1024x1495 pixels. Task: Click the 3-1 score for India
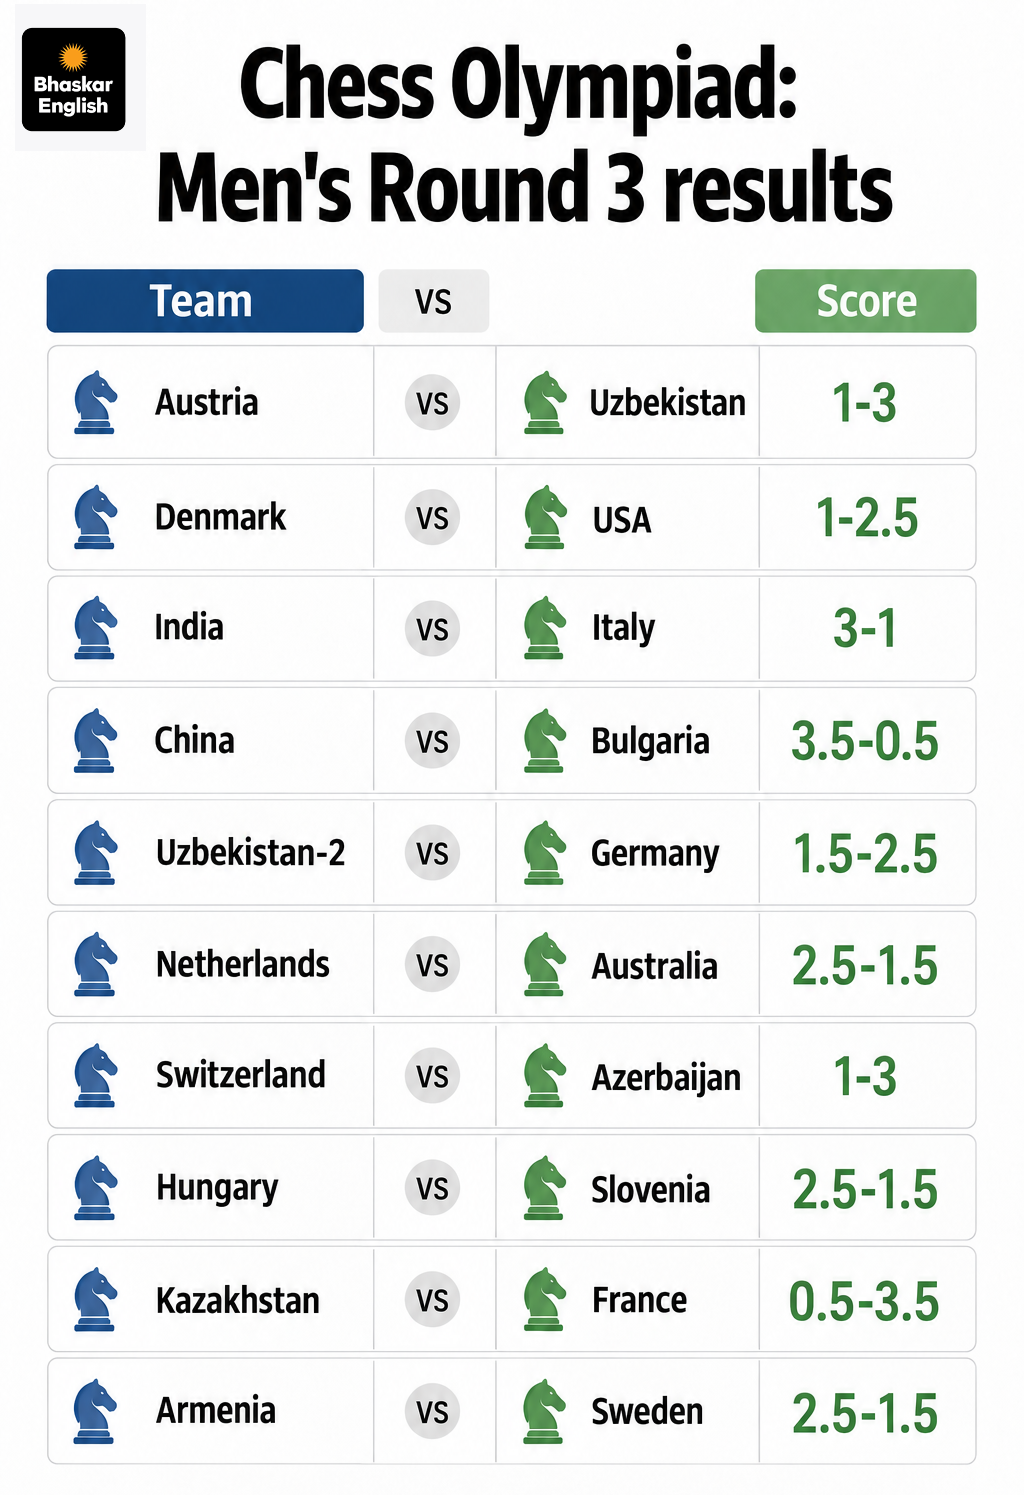[x=865, y=629]
